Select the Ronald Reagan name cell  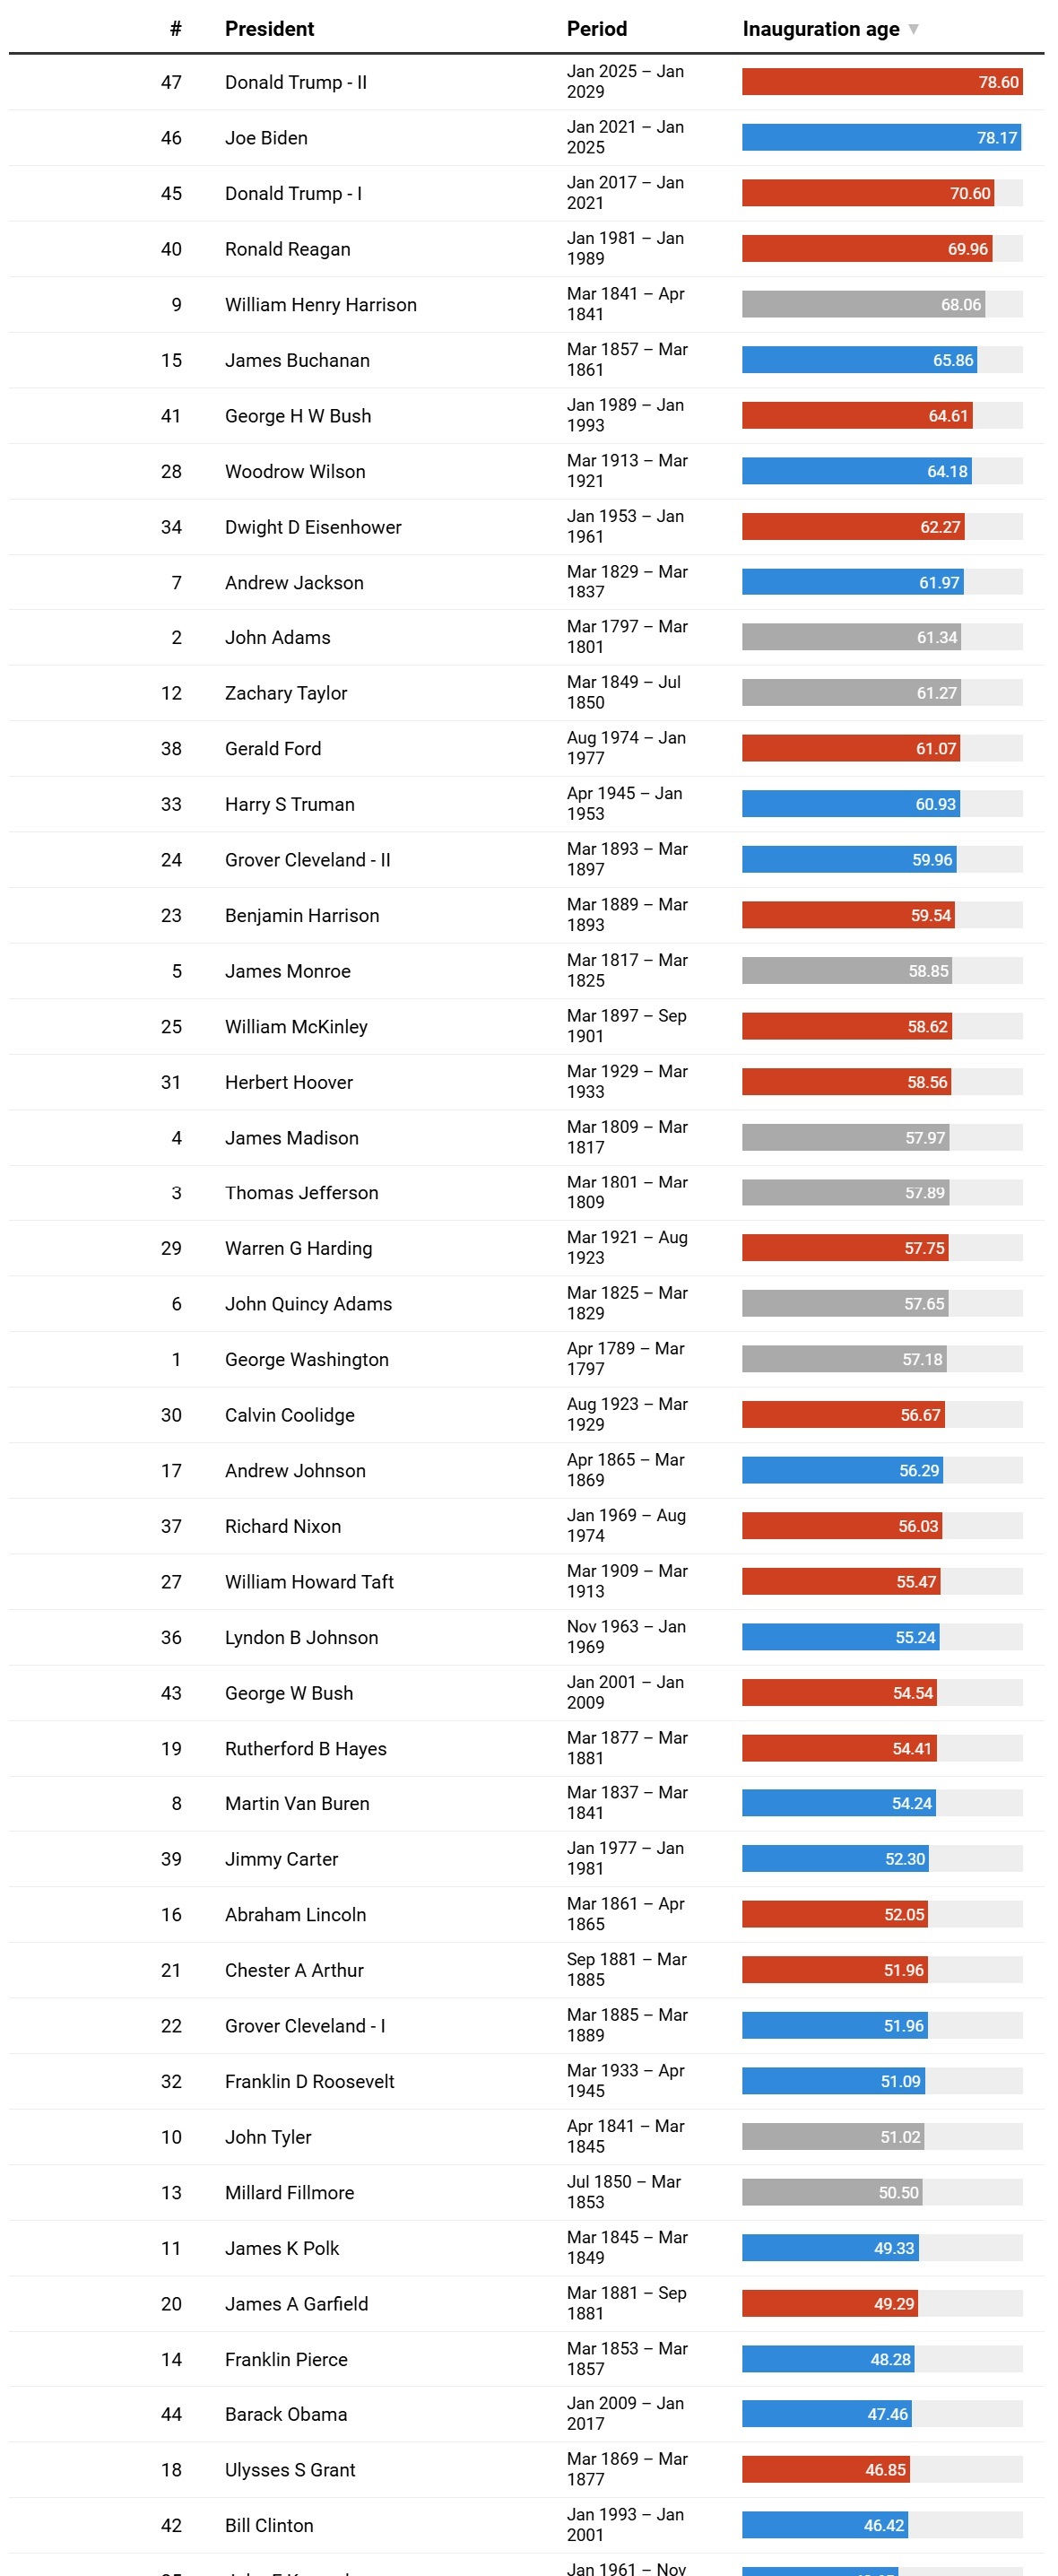pos(287,249)
